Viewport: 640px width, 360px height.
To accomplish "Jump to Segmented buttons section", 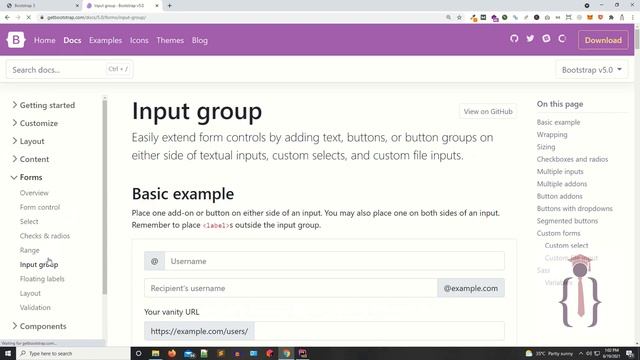I will [x=567, y=221].
